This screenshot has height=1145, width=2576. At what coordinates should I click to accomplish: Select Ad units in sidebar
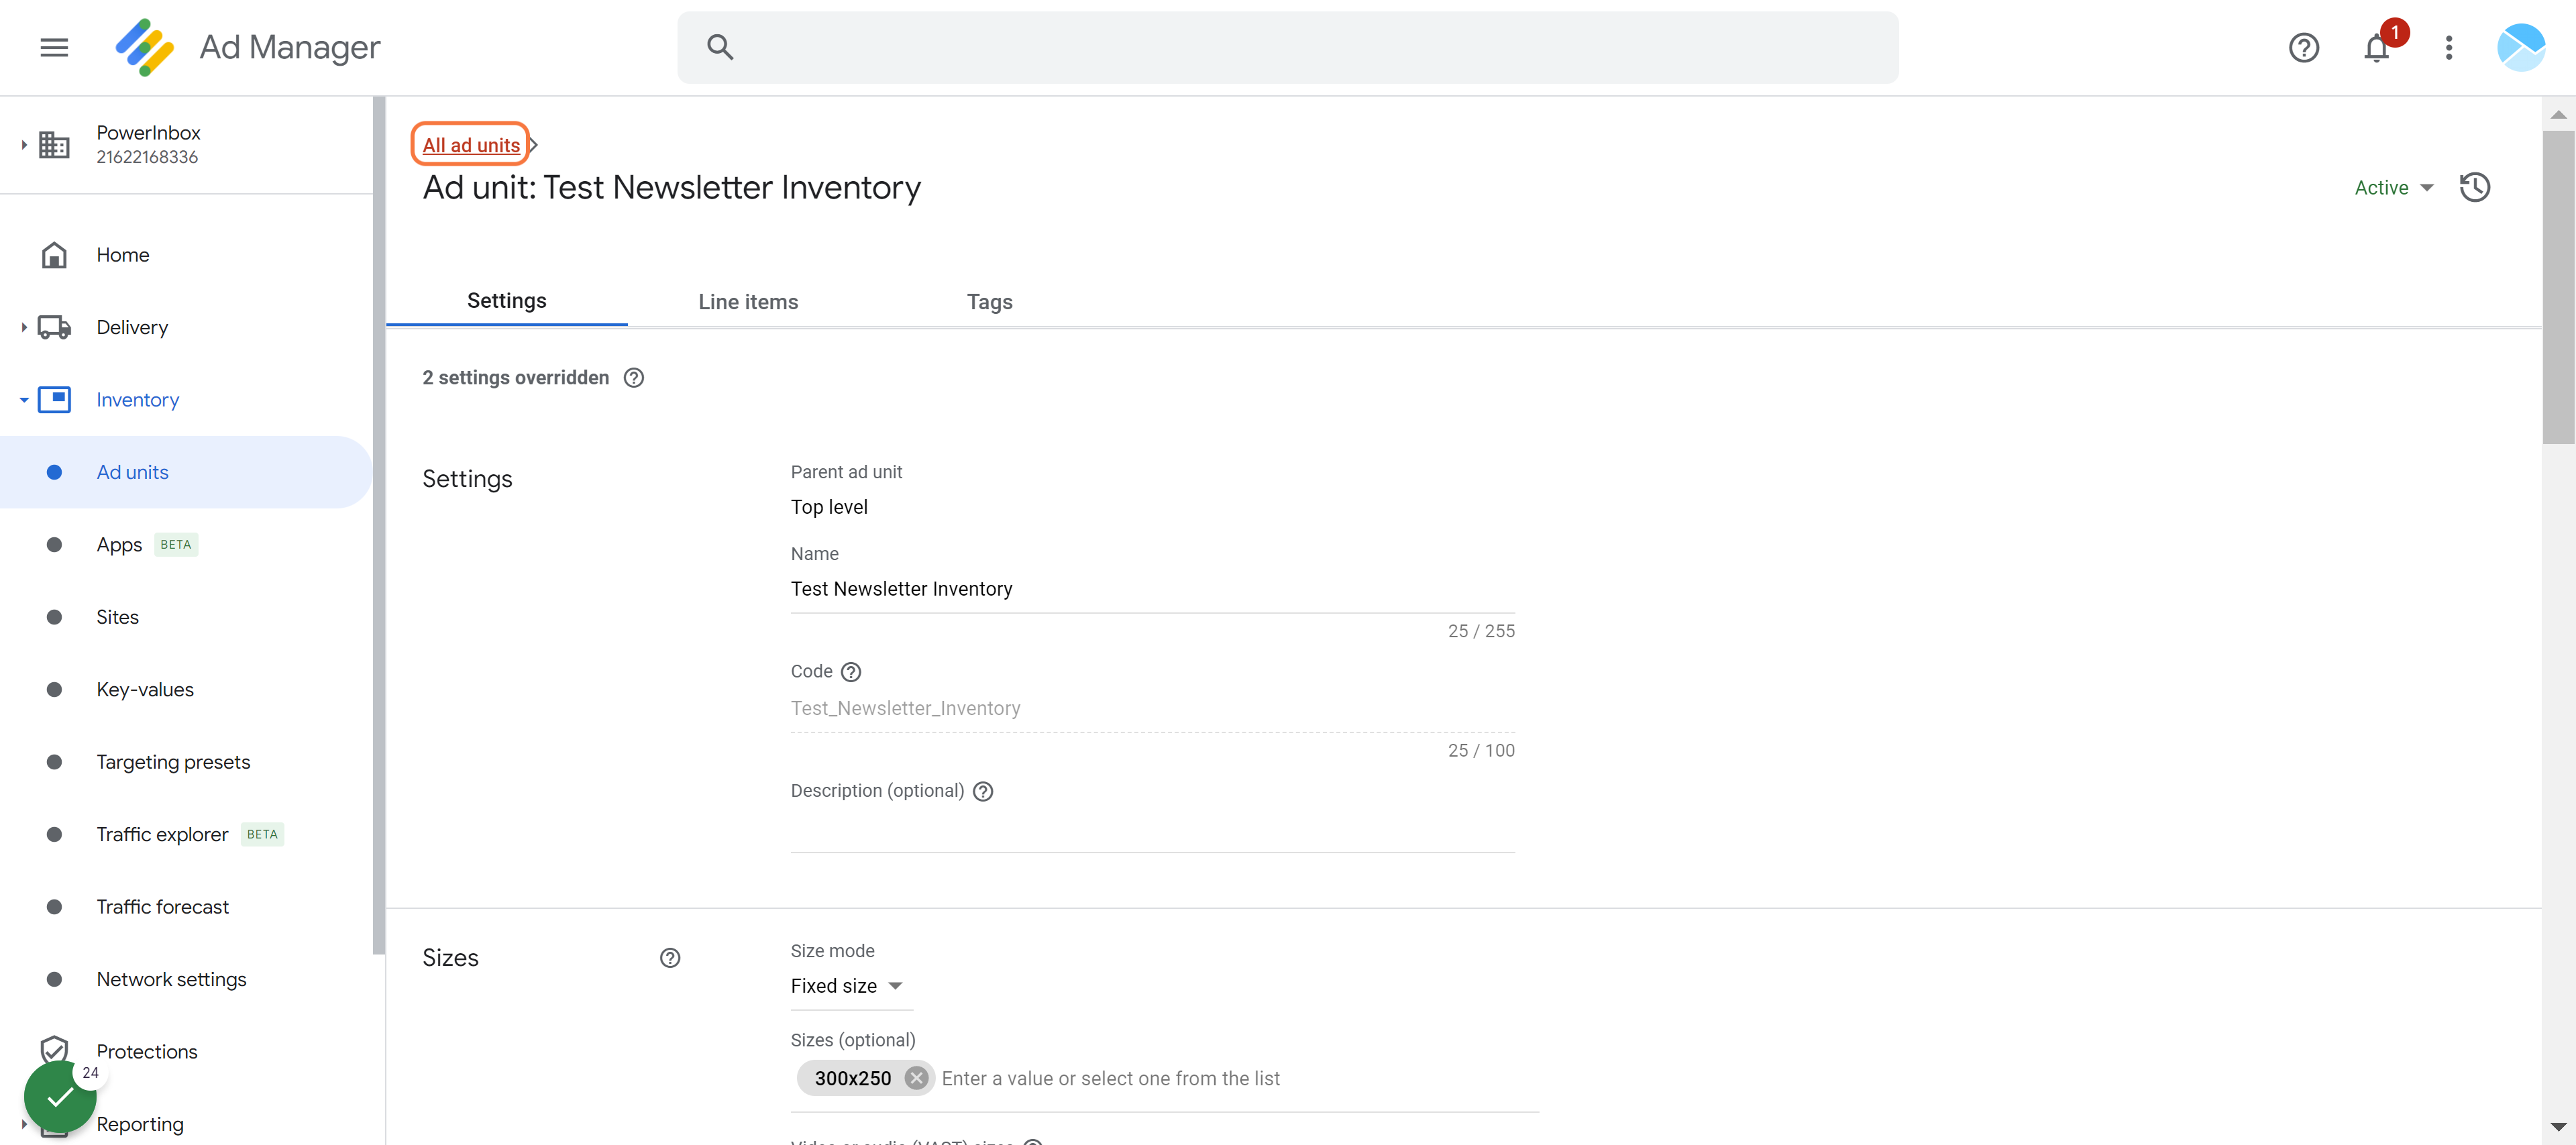(x=186, y=472)
